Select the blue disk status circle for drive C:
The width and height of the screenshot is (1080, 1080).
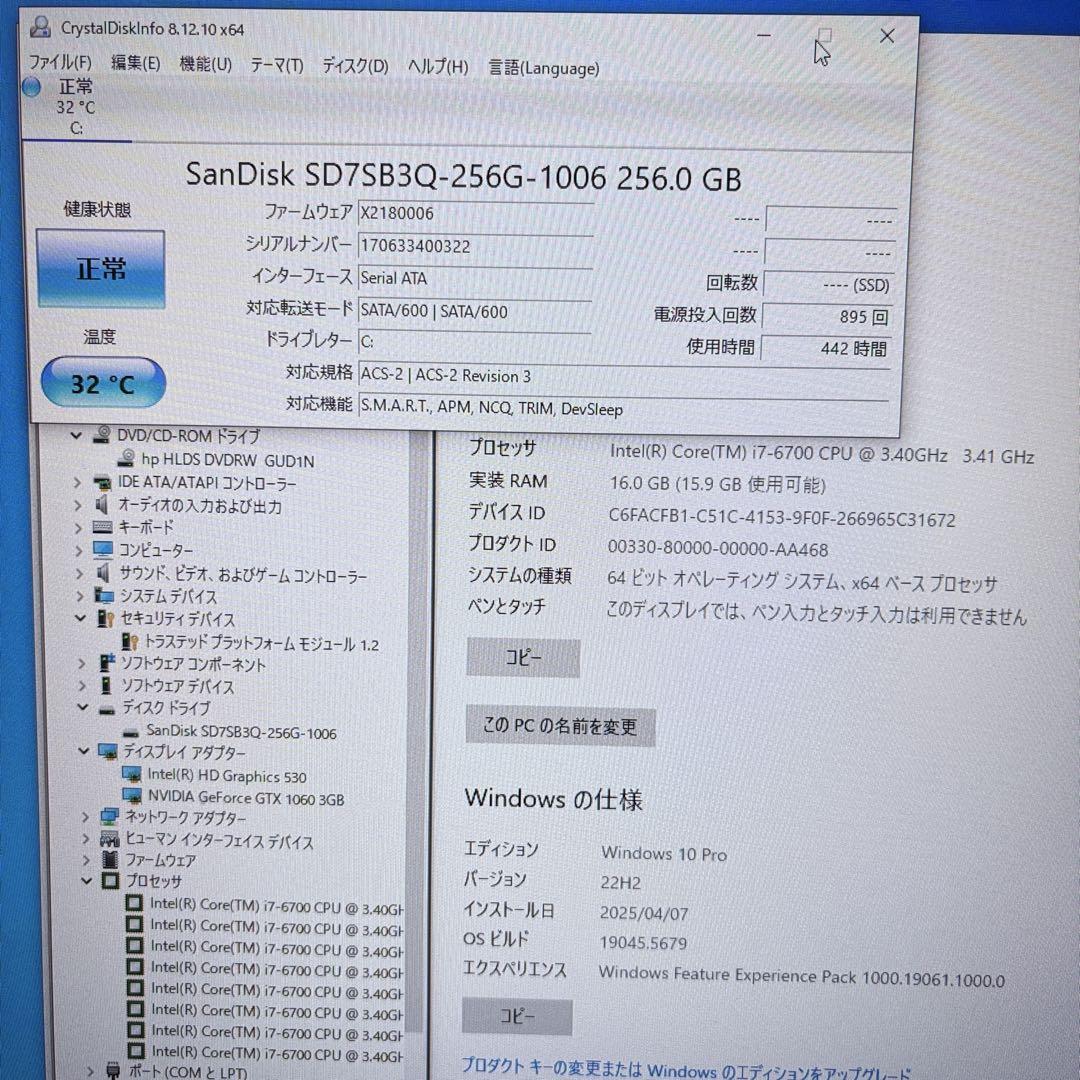pyautogui.click(x=31, y=87)
